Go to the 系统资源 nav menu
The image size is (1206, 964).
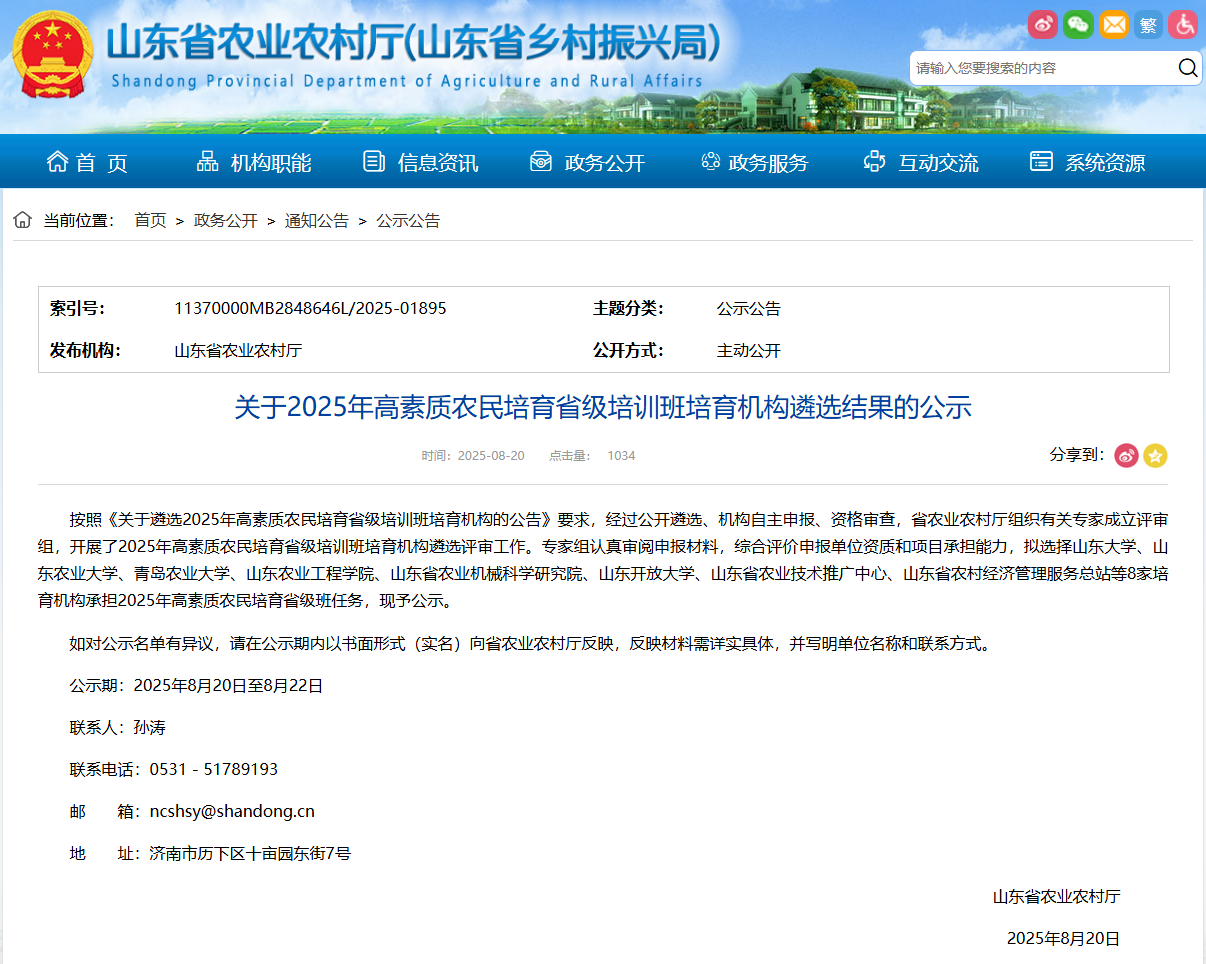click(x=1105, y=163)
